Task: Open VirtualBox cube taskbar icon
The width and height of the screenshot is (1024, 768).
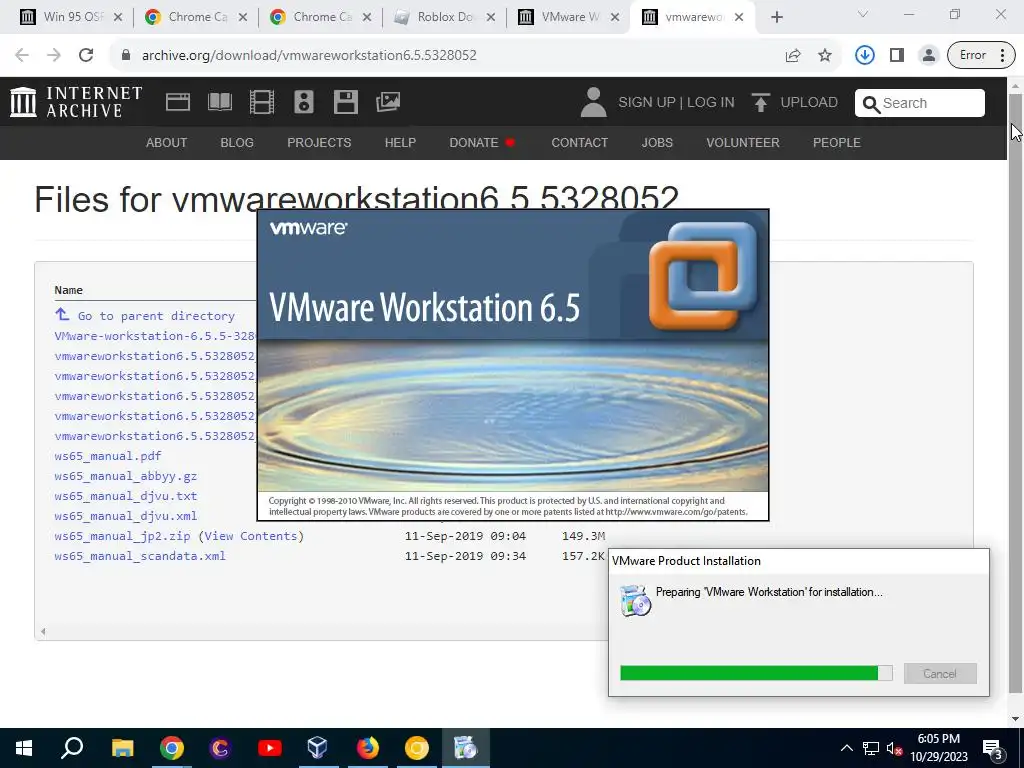Action: coord(317,747)
